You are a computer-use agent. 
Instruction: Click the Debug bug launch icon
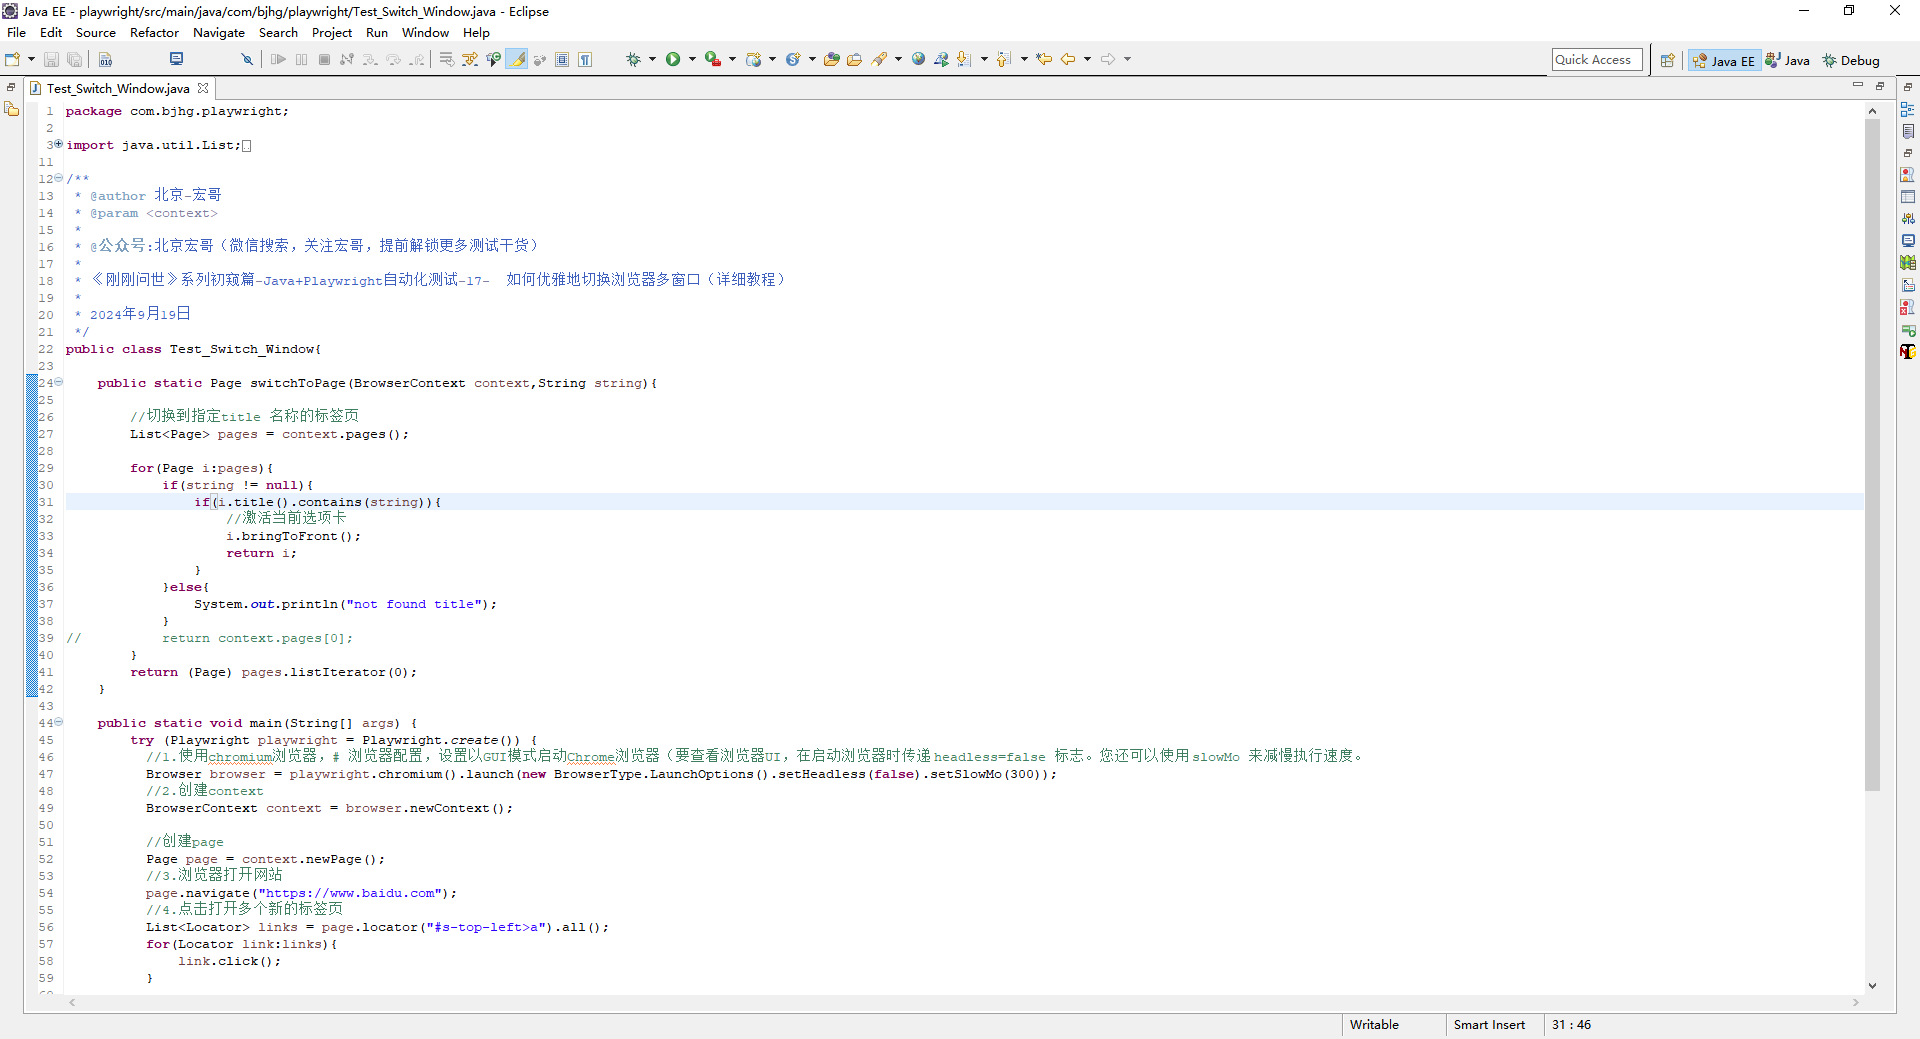point(633,60)
